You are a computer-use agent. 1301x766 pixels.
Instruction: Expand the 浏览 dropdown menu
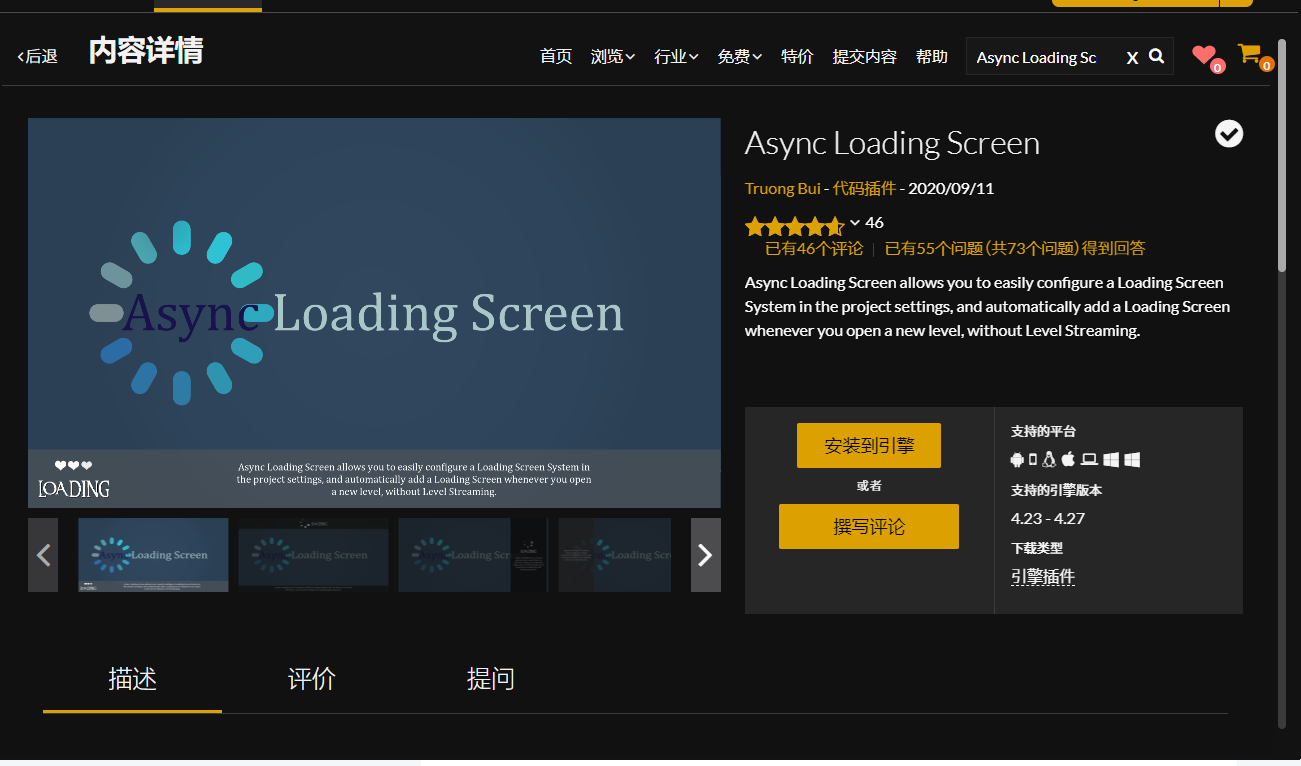pos(613,57)
